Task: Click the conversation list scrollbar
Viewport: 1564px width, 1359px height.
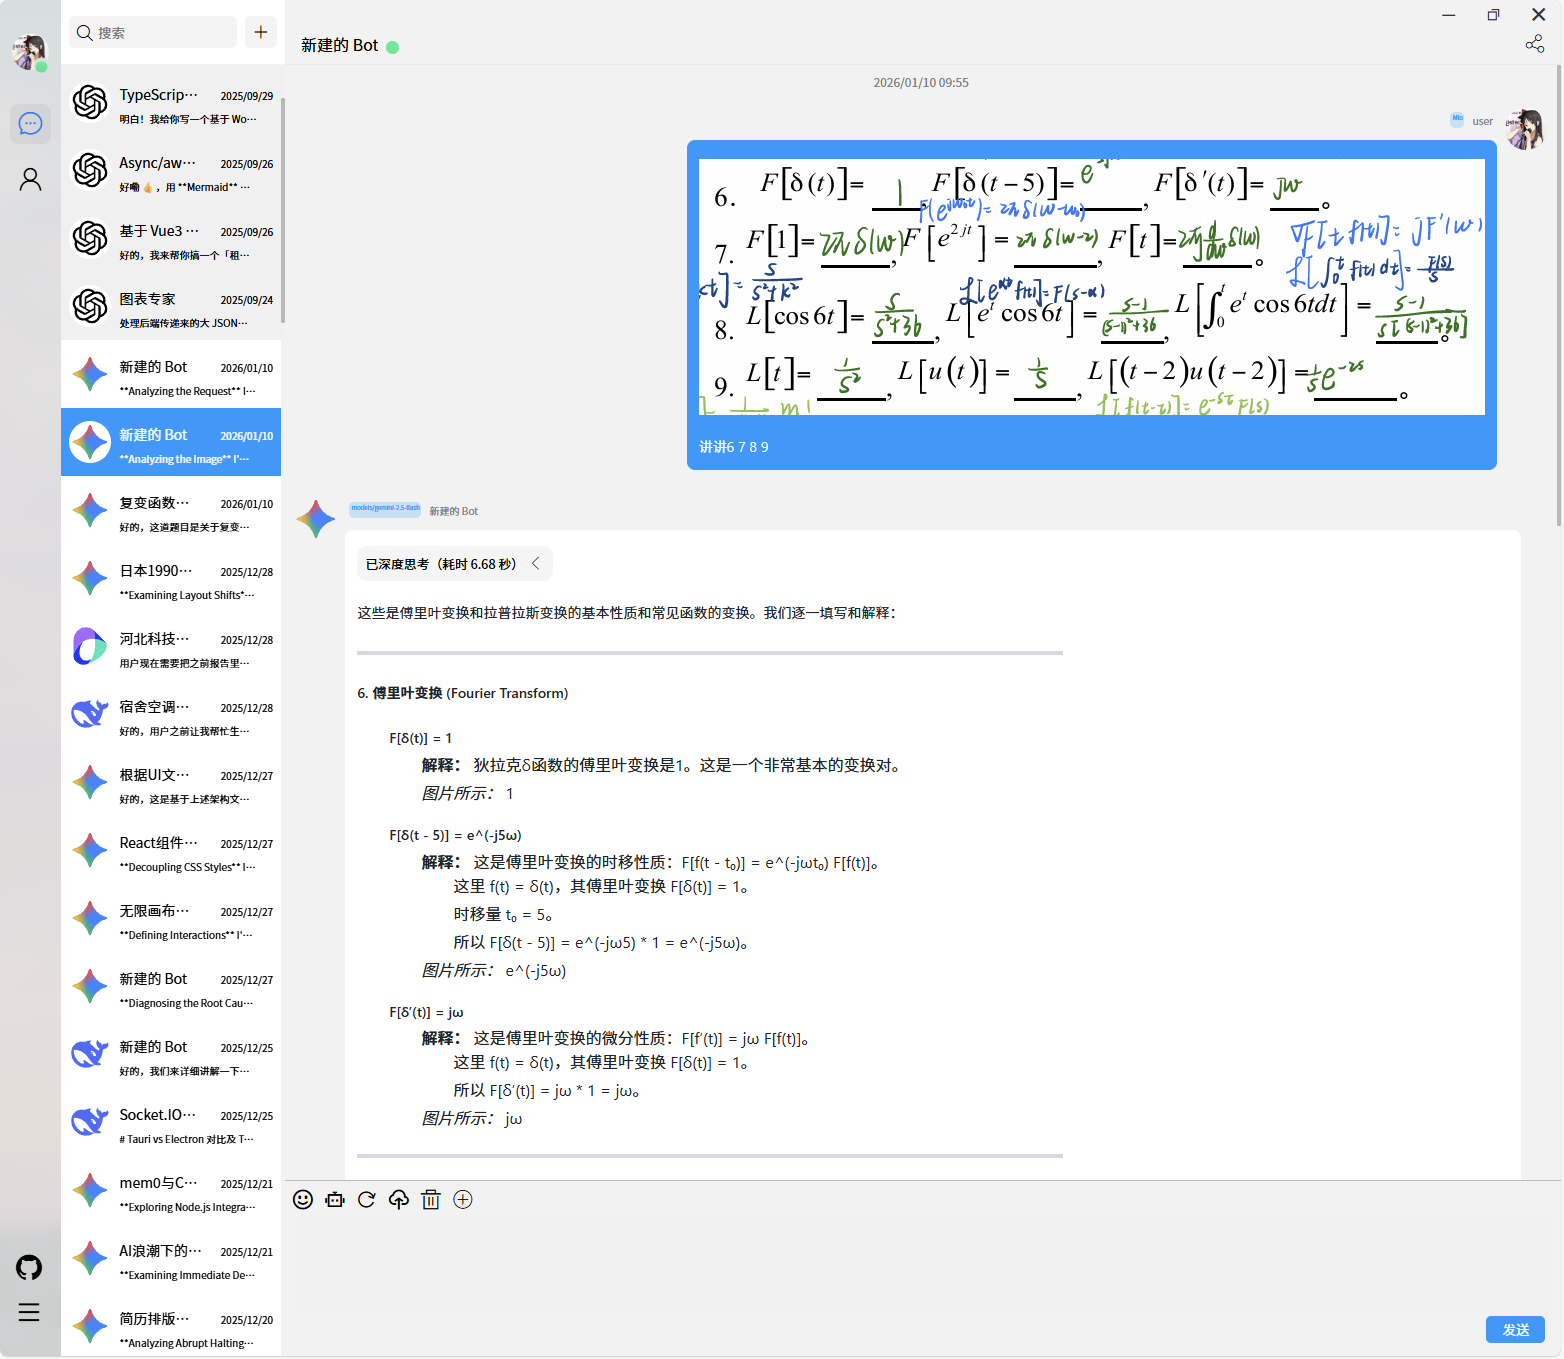Action: tap(283, 210)
